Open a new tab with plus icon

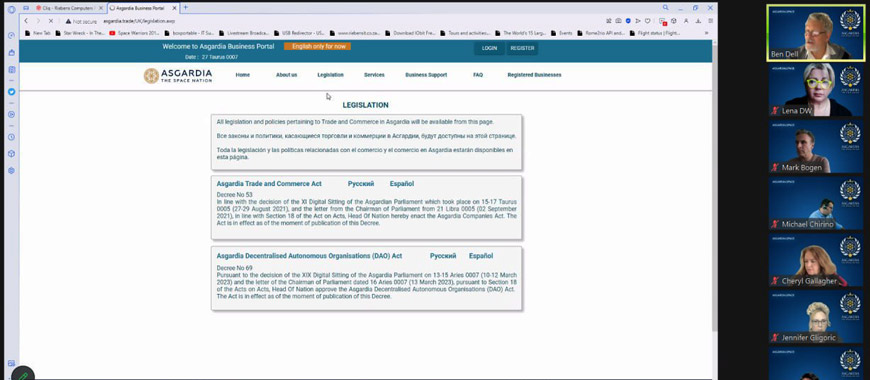pyautogui.click(x=185, y=8)
